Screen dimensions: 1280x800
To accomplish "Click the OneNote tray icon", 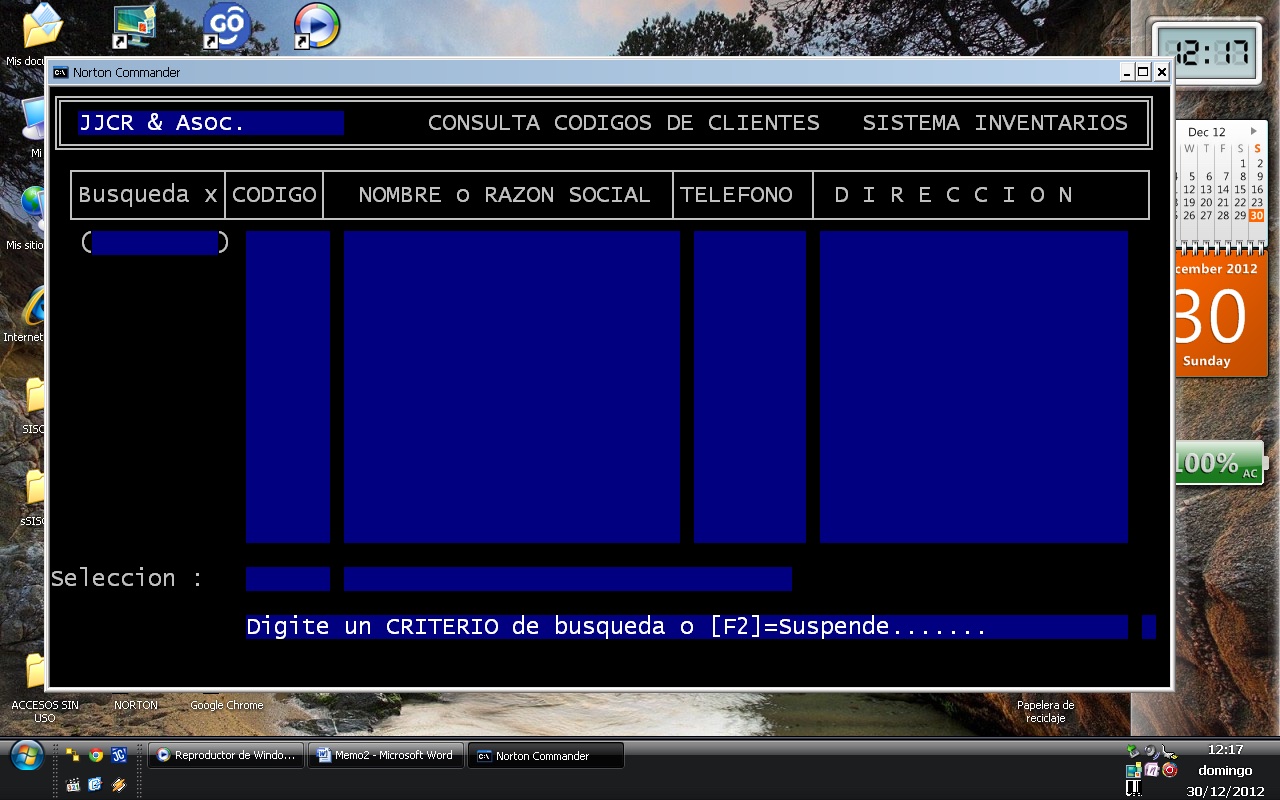I will click(1151, 770).
